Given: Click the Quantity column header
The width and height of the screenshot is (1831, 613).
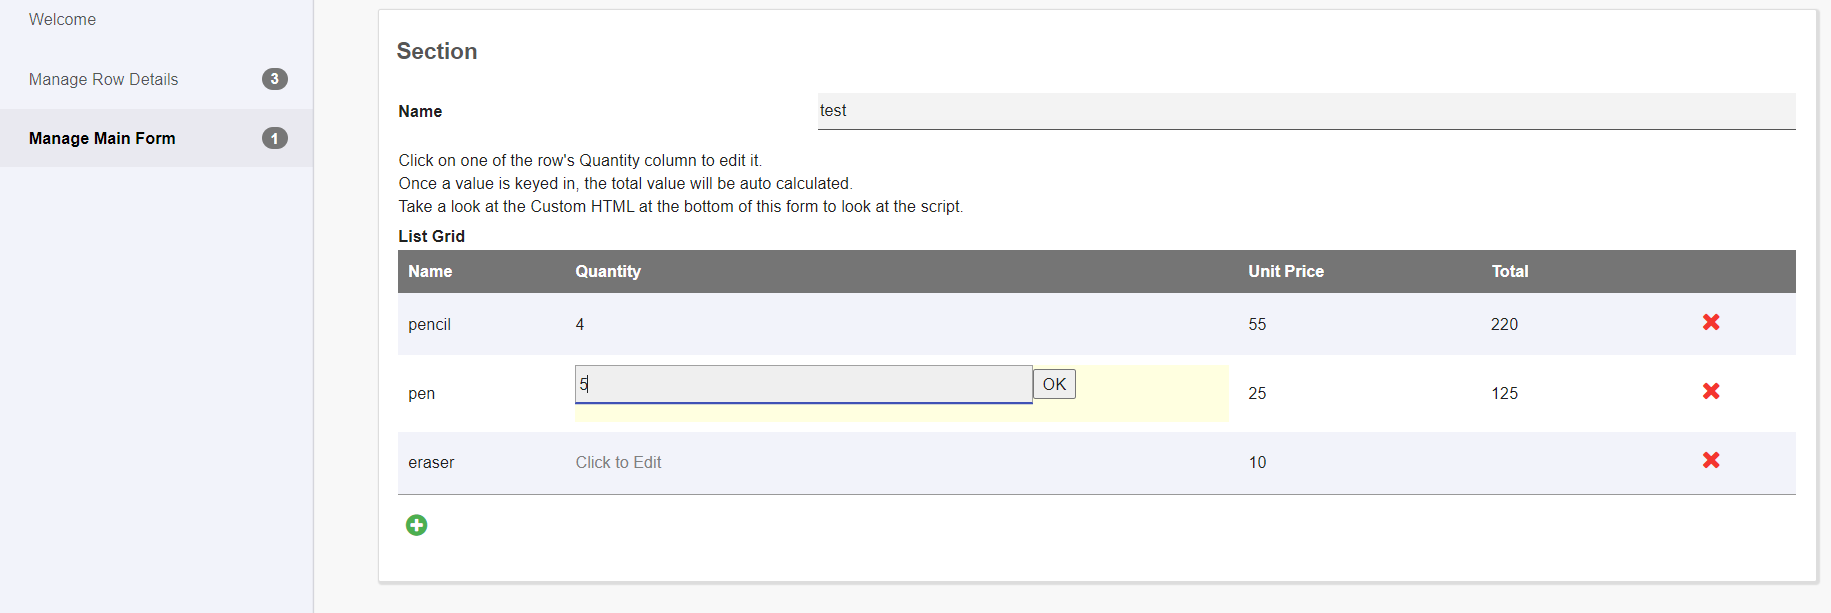Looking at the screenshot, I should tap(608, 271).
